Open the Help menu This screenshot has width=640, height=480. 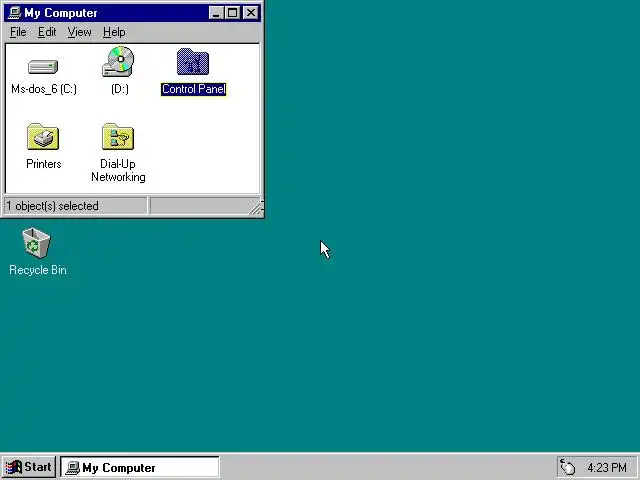coord(114,32)
